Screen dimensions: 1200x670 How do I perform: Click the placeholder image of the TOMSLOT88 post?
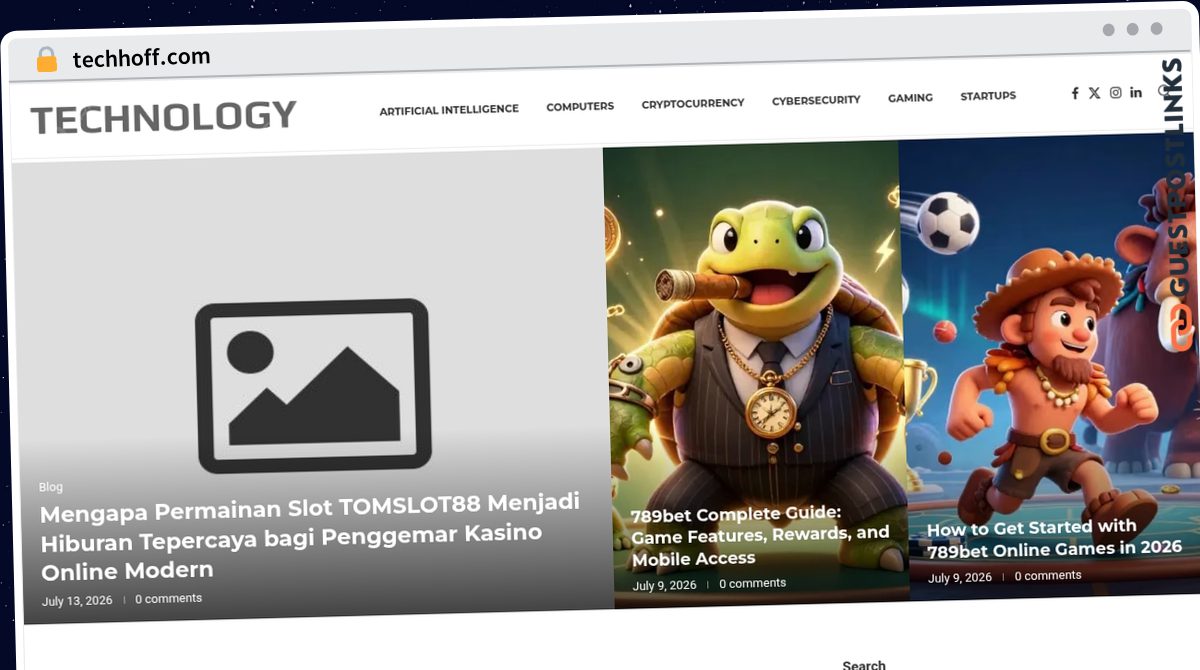[313, 385]
